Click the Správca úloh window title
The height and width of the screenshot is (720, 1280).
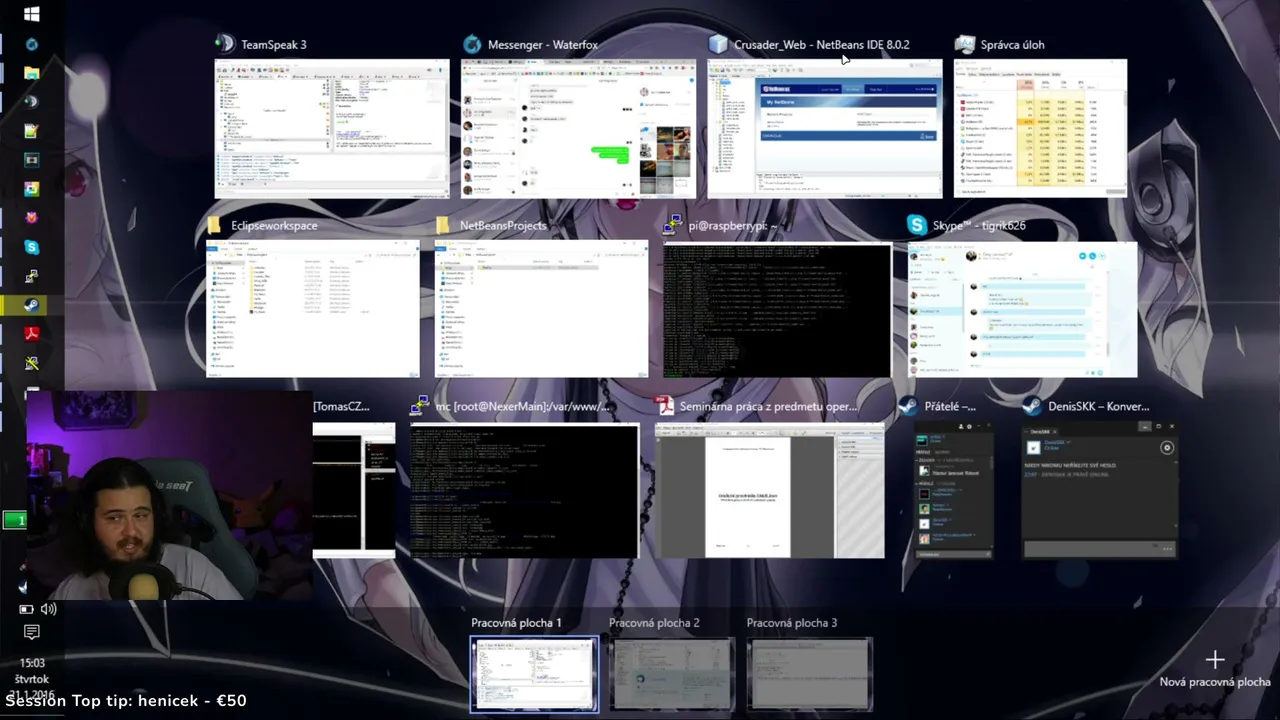click(1013, 44)
